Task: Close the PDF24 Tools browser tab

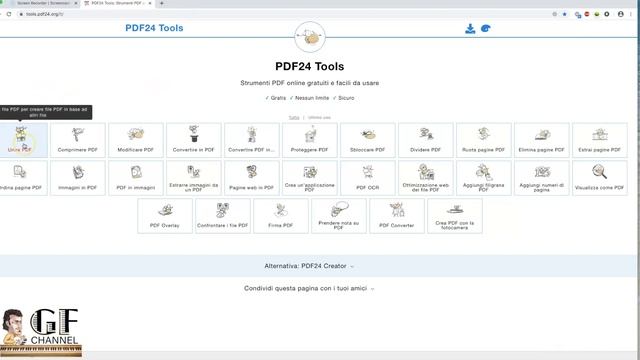Action: click(x=150, y=3)
